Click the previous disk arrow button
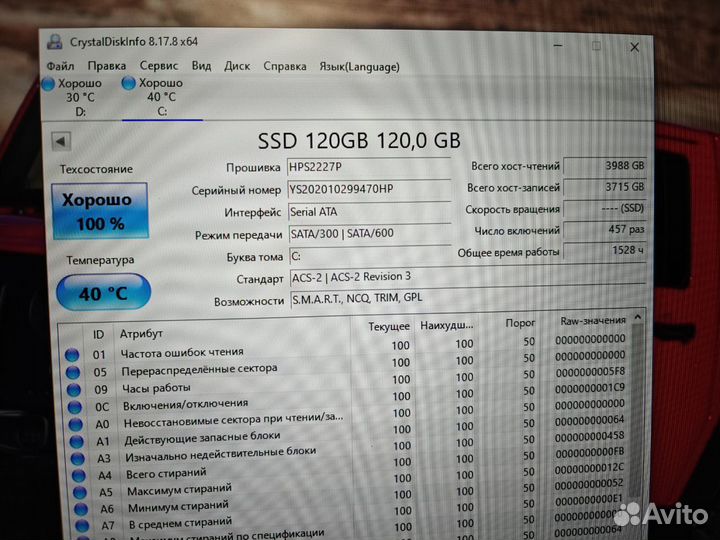720x540 pixels. [61, 141]
